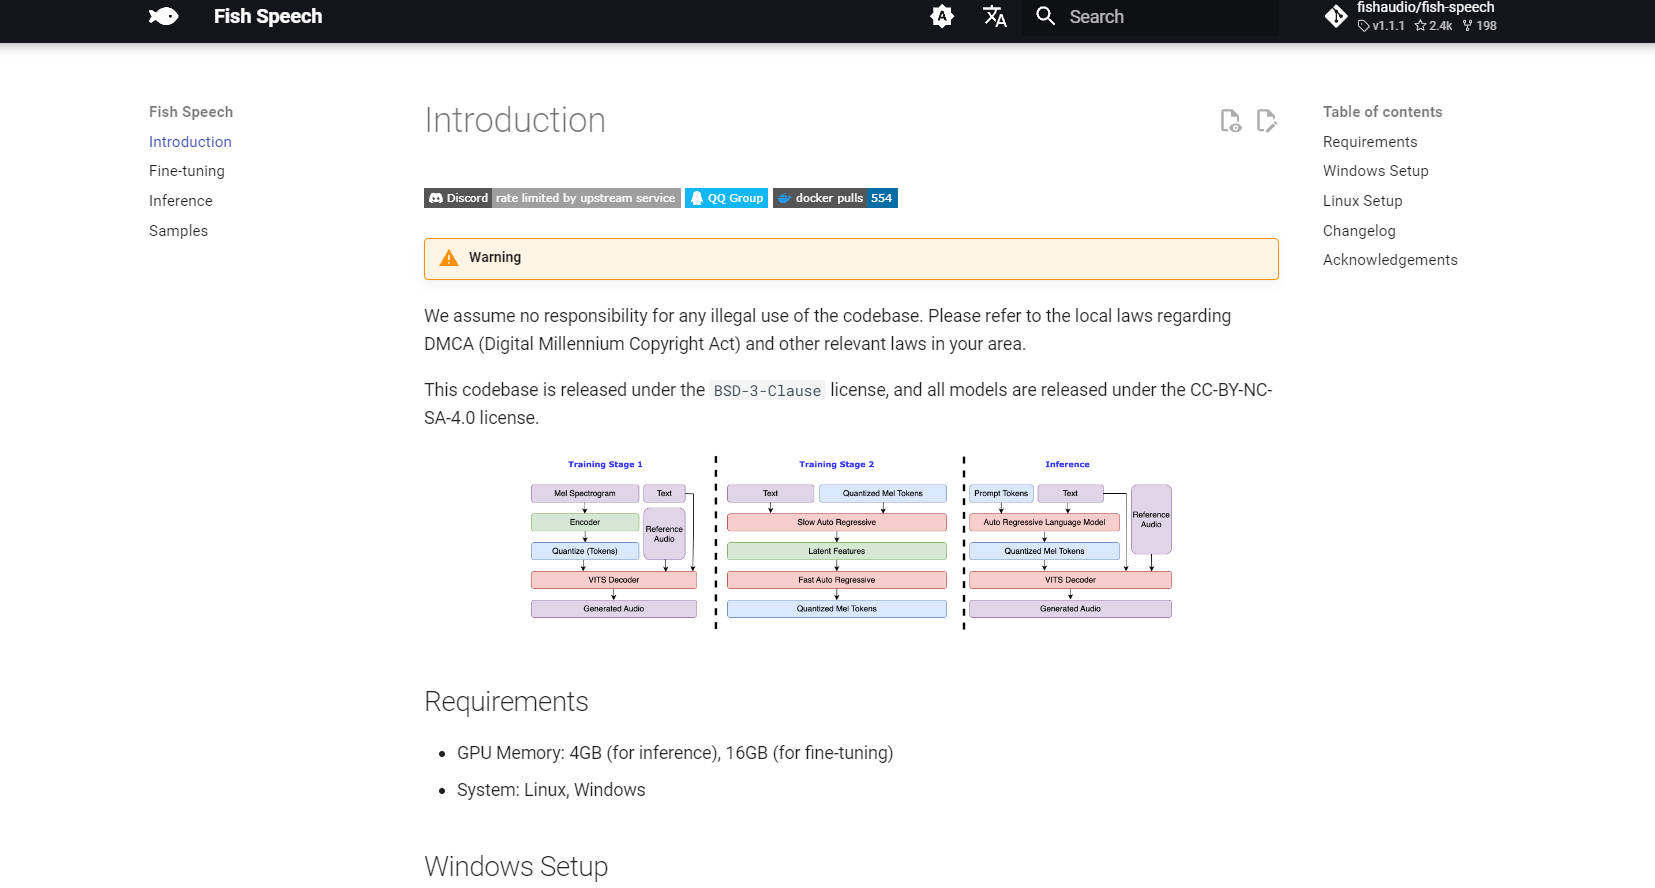Select Introduction in the left navigation
Viewport: 1655px width, 888px height.
pos(190,142)
